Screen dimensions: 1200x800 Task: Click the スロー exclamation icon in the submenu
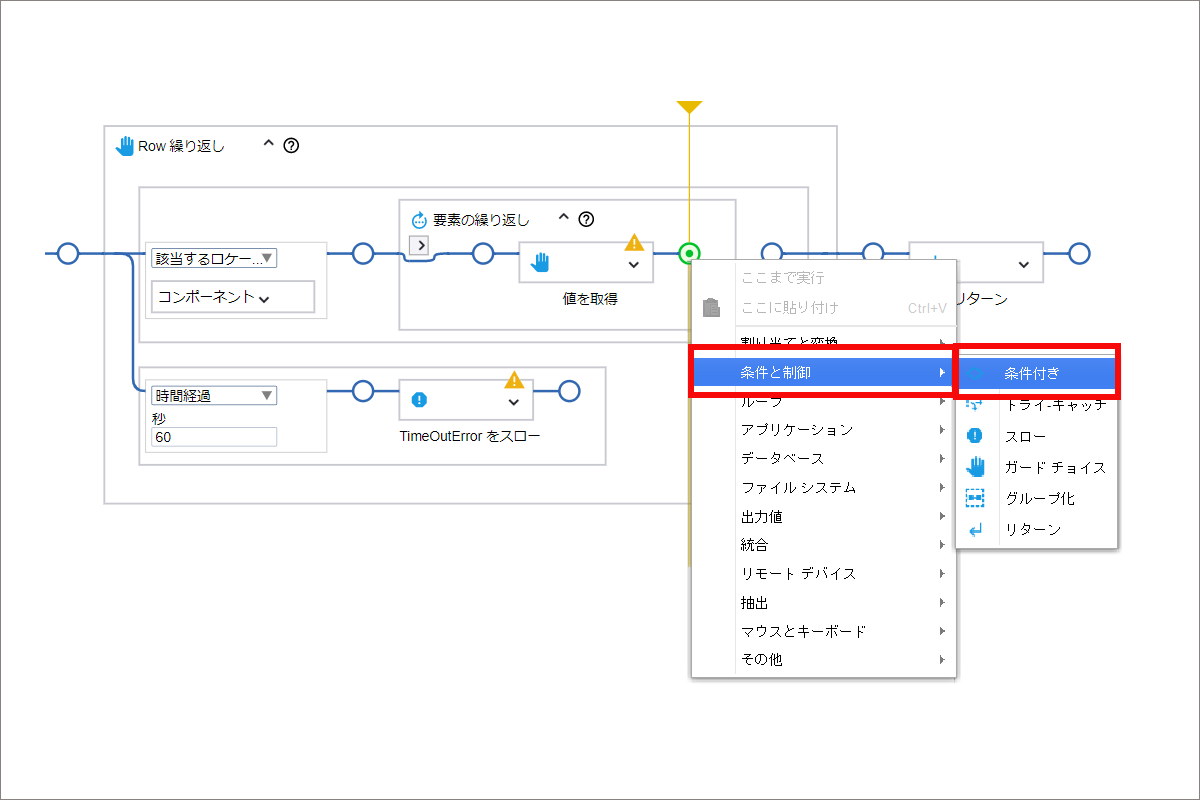click(975, 436)
